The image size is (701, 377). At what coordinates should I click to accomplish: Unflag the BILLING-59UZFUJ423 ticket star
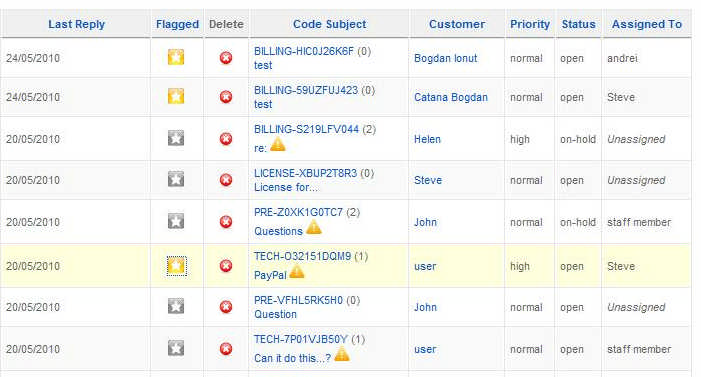[x=176, y=96]
